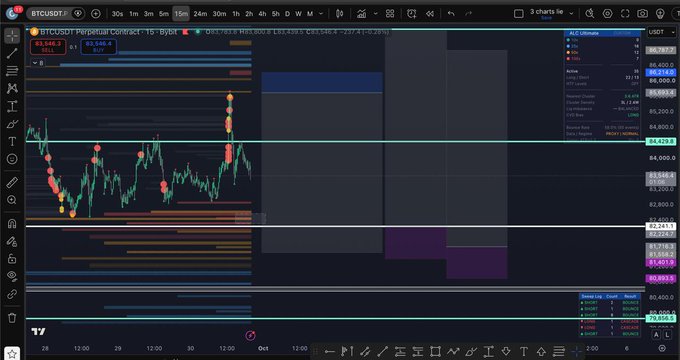The height and width of the screenshot is (360, 680).
Task: Take a chart snapshot with camera icon
Action: (x=642, y=14)
